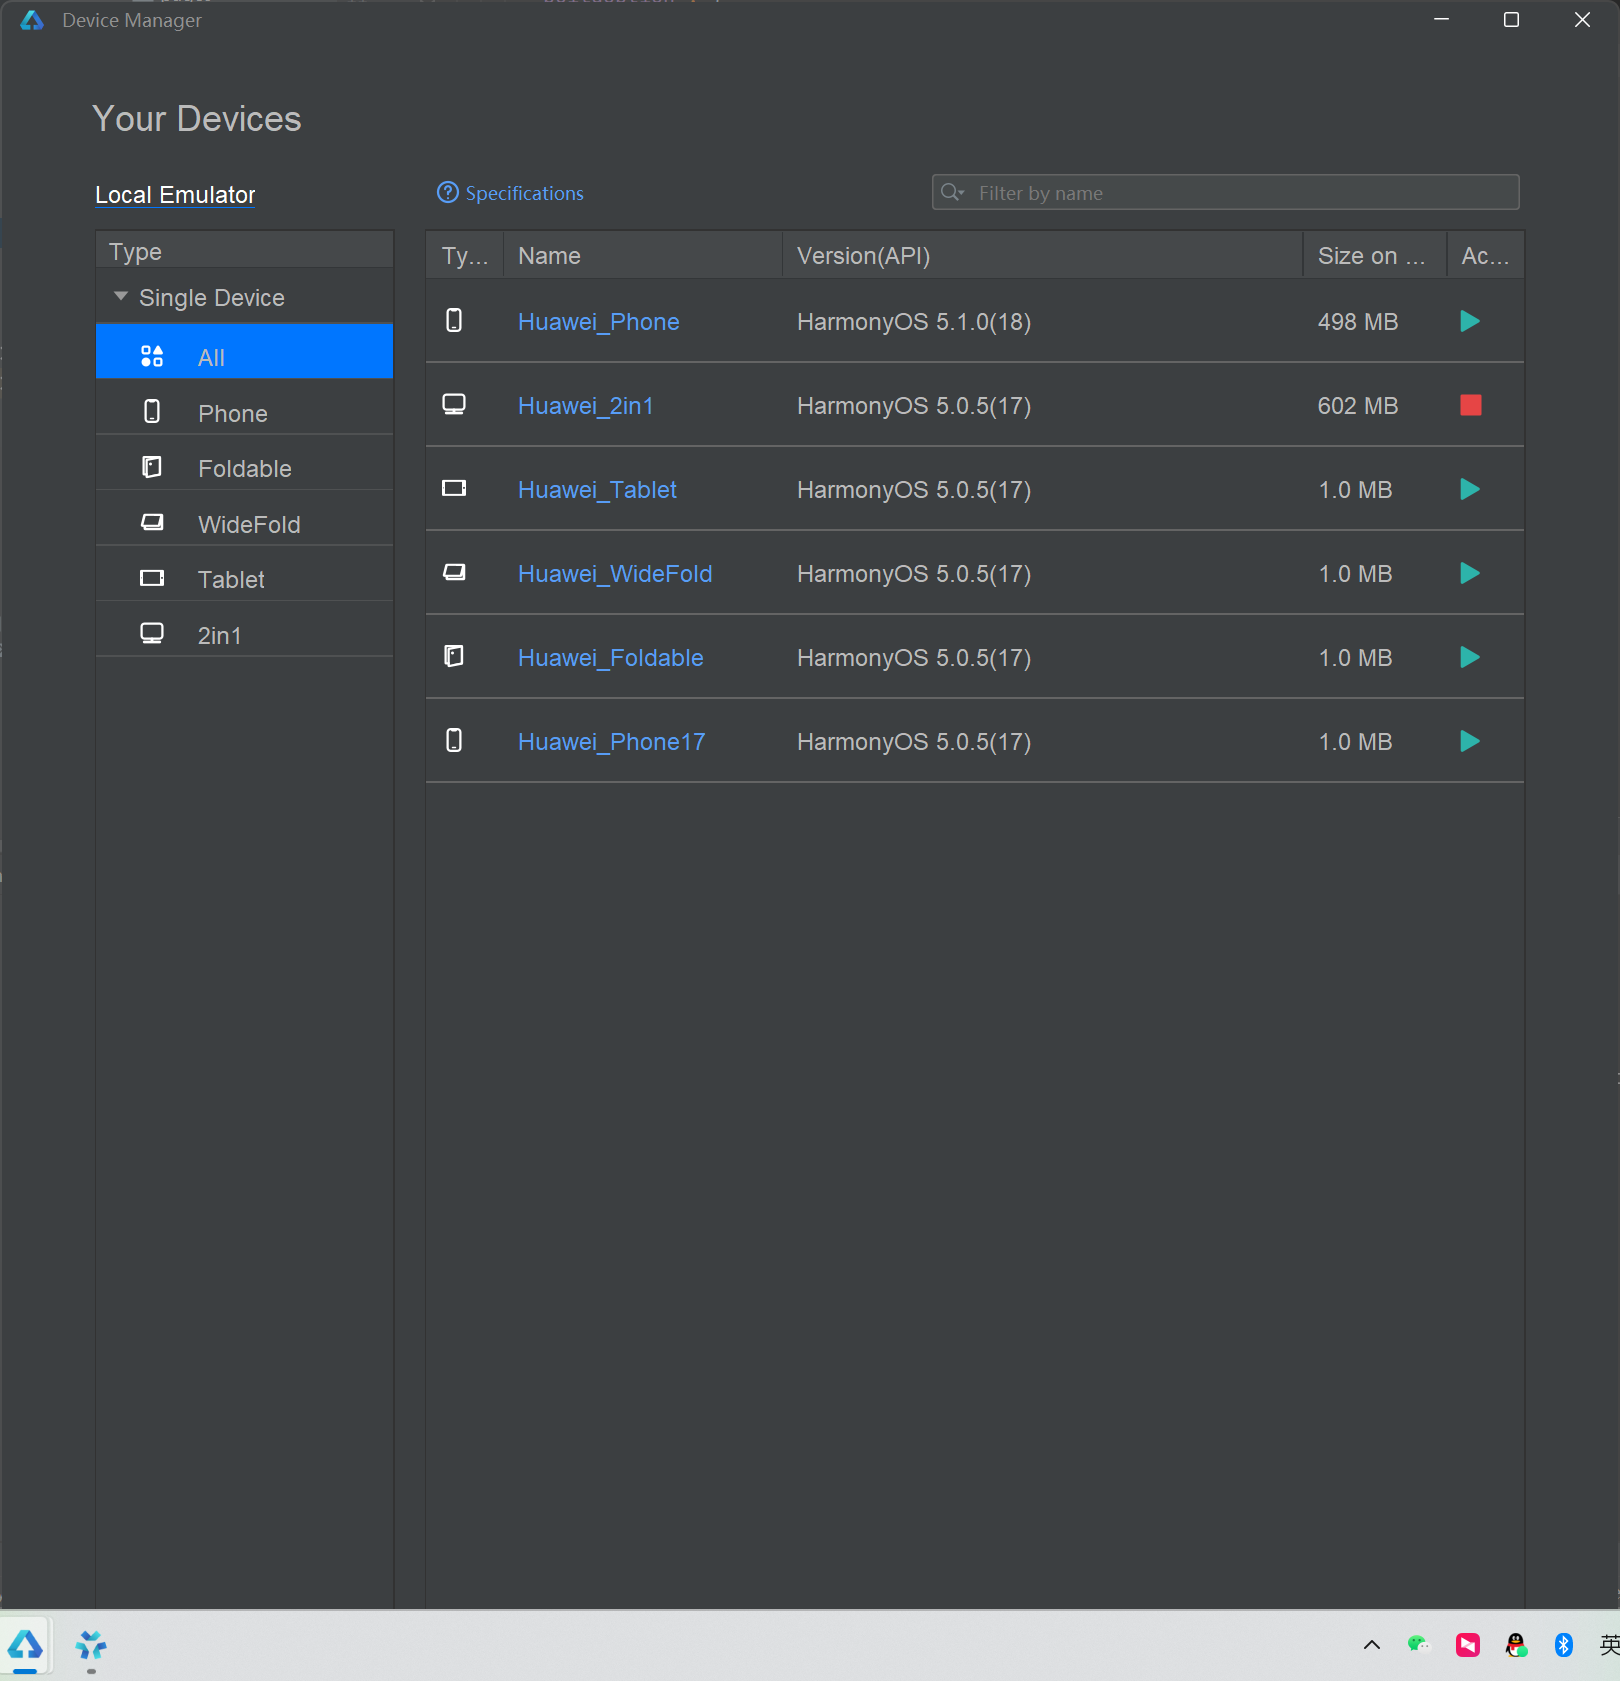Open the QQ penguin tray icon

1516,1645
